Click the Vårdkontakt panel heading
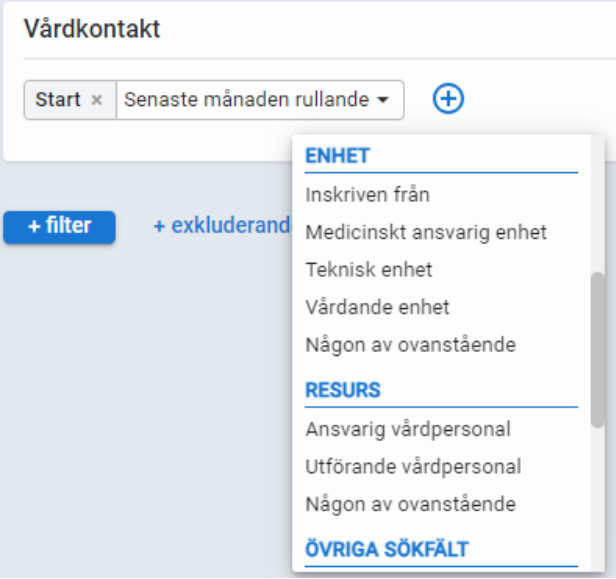Viewport: 616px width, 579px height. pos(92,29)
